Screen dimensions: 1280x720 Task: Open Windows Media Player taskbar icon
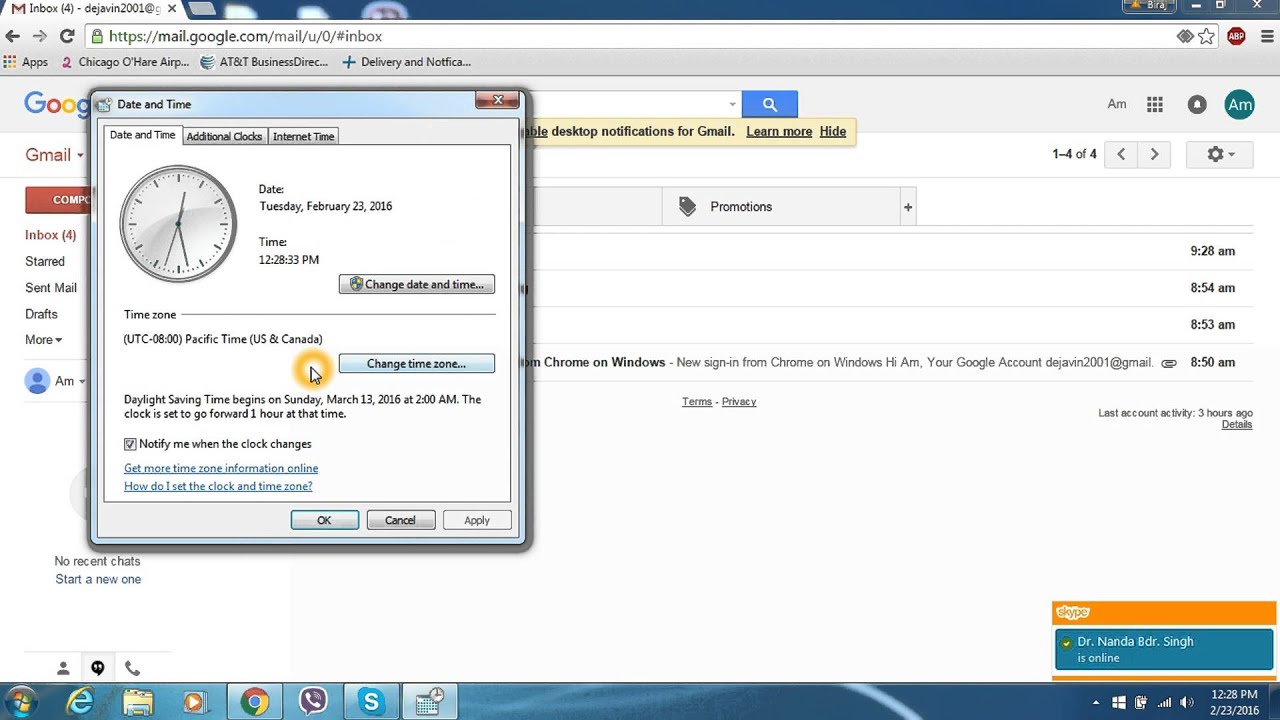click(195, 702)
